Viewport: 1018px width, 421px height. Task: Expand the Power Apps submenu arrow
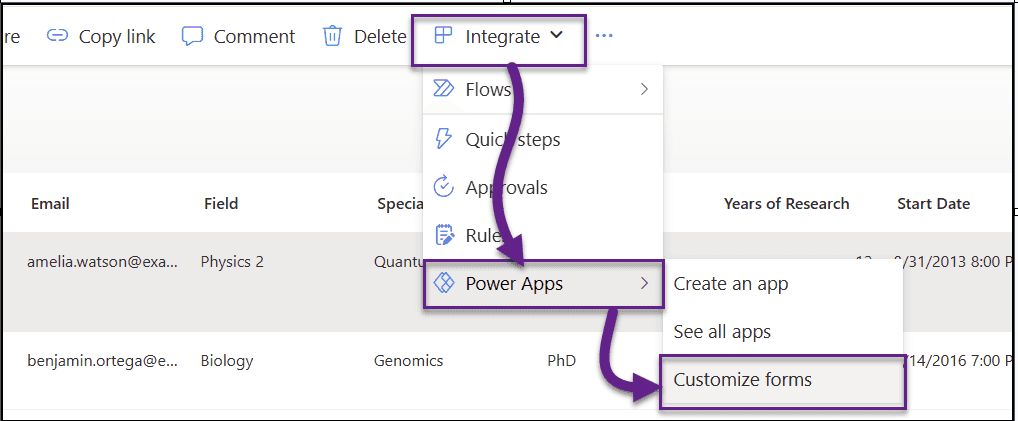pos(644,283)
